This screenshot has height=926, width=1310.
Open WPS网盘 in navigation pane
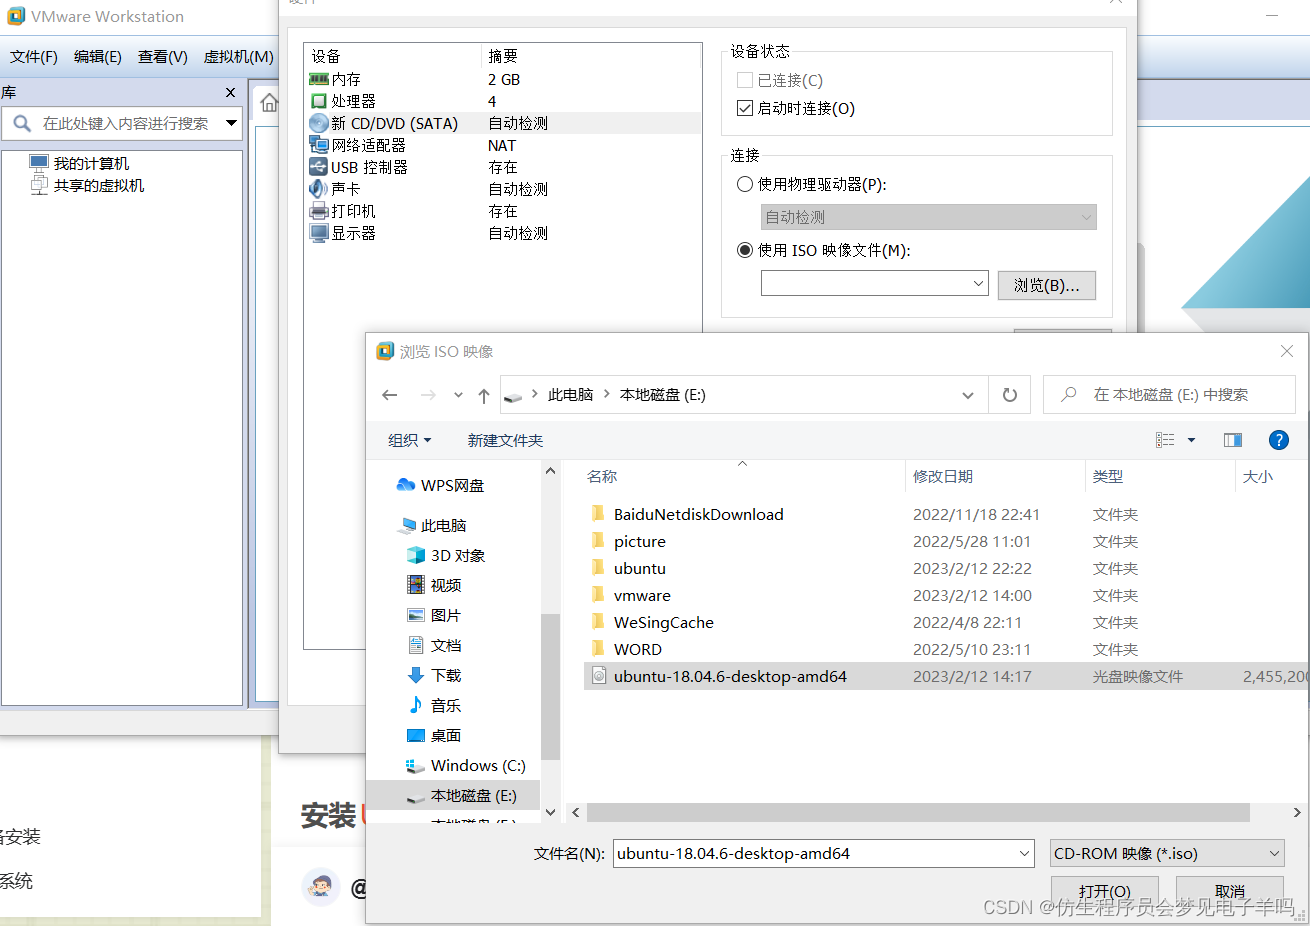point(441,485)
